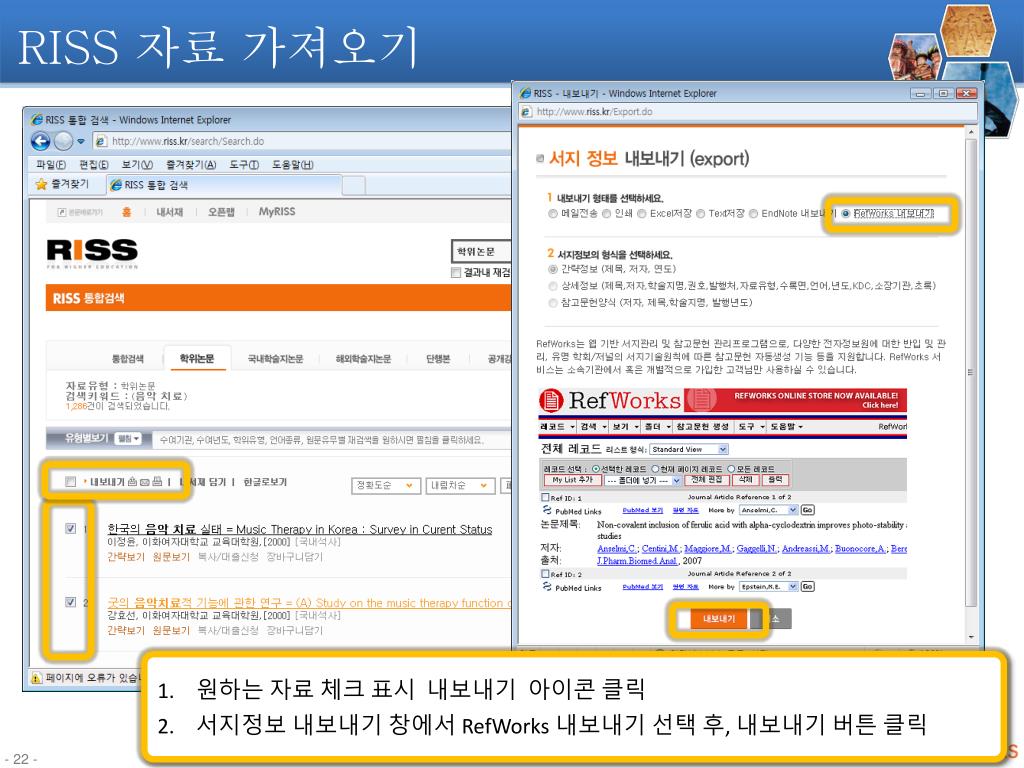The width and height of the screenshot is (1024, 768).
Task: Click PubMed Links icon under Ref ID: 2
Action: coord(547,586)
